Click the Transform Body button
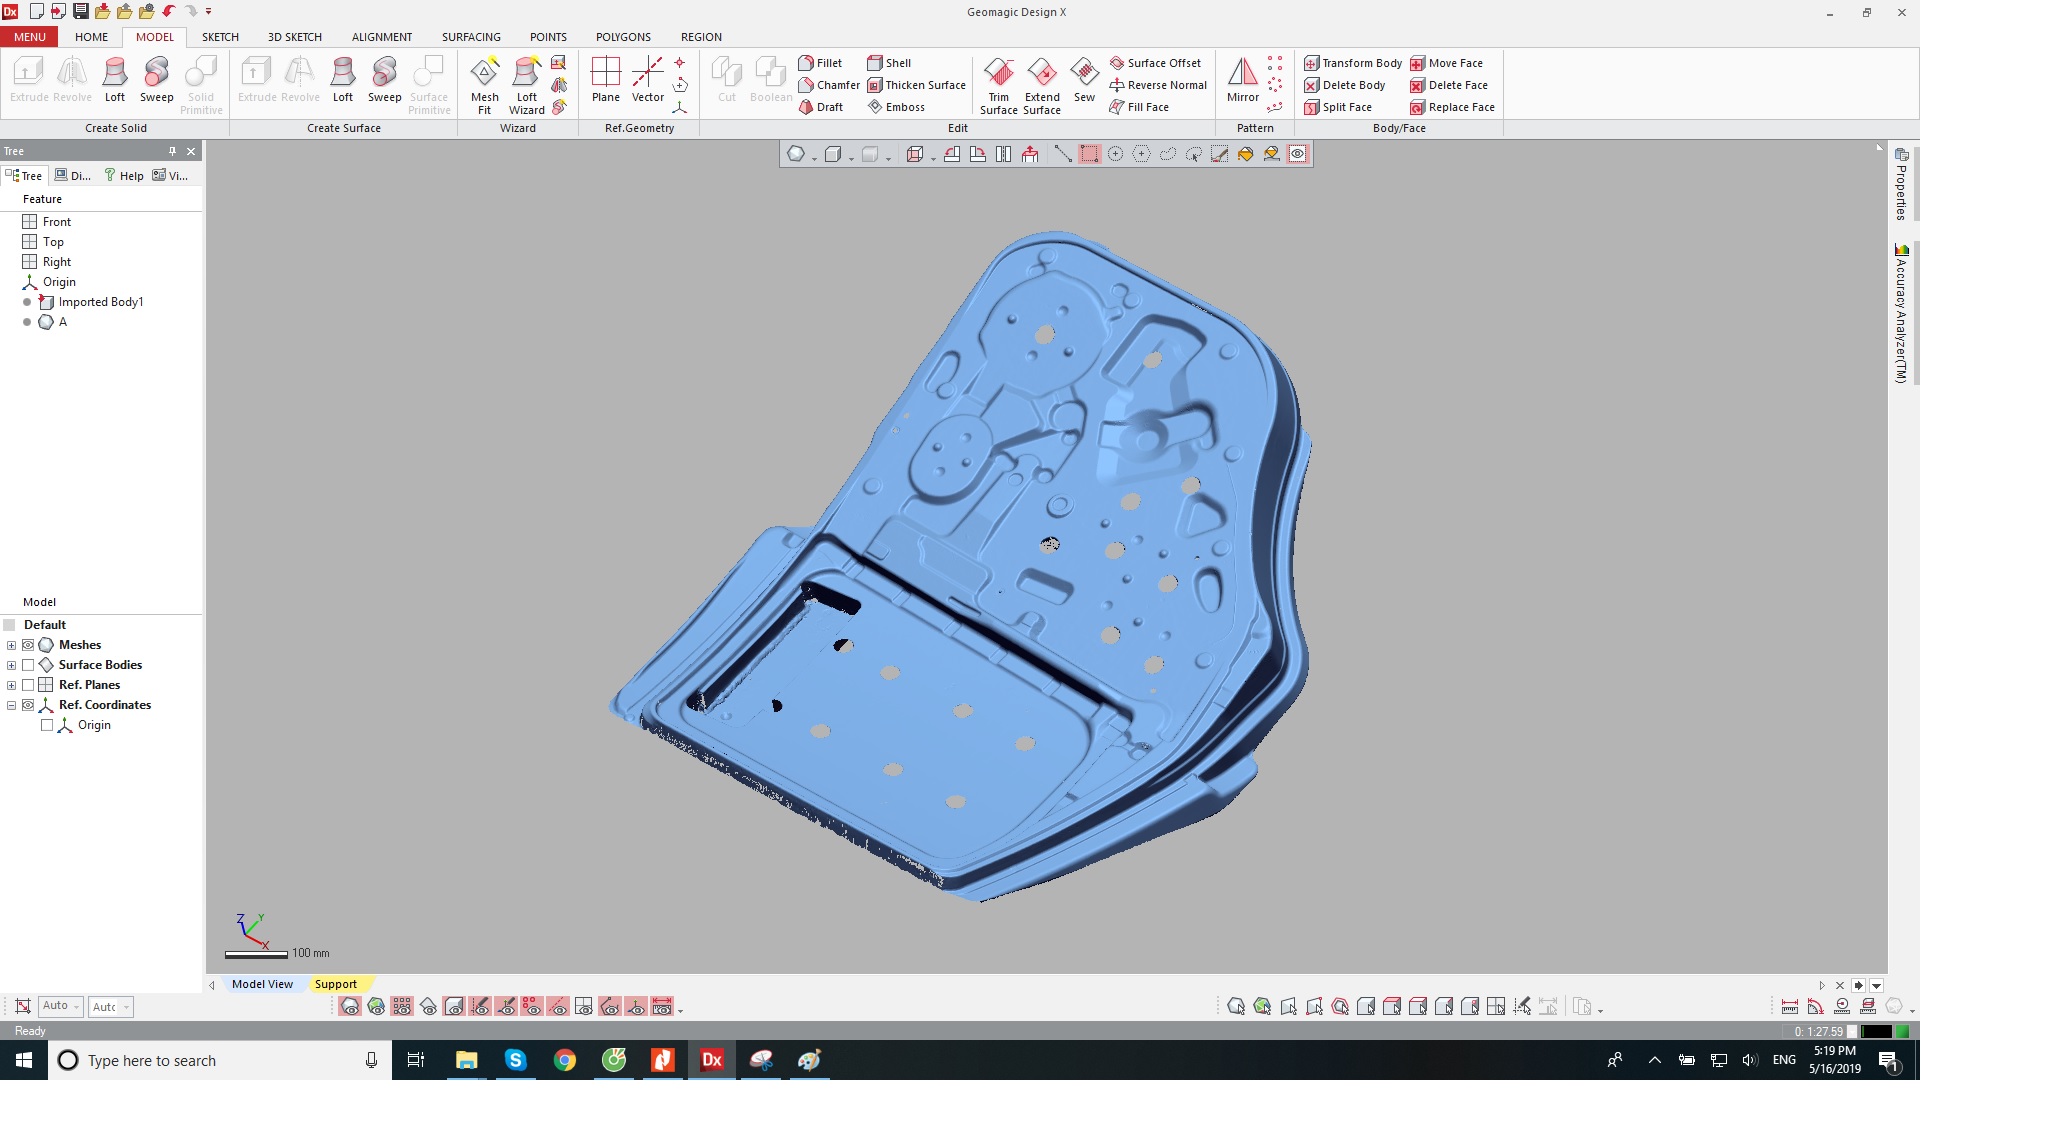Viewport: 2049px width, 1126px height. (x=1353, y=63)
